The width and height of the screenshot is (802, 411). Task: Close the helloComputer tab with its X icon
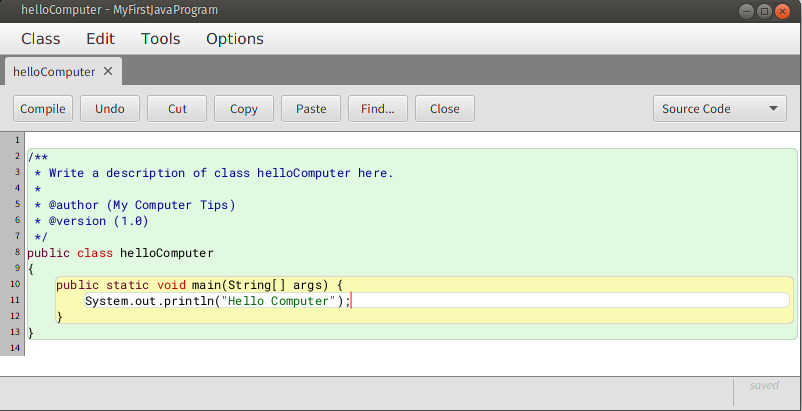click(x=108, y=72)
